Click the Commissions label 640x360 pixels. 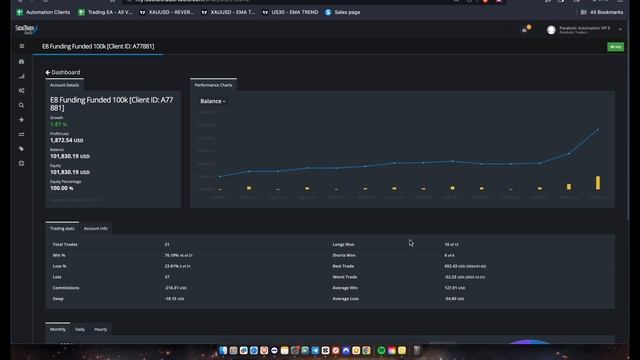(x=66, y=288)
